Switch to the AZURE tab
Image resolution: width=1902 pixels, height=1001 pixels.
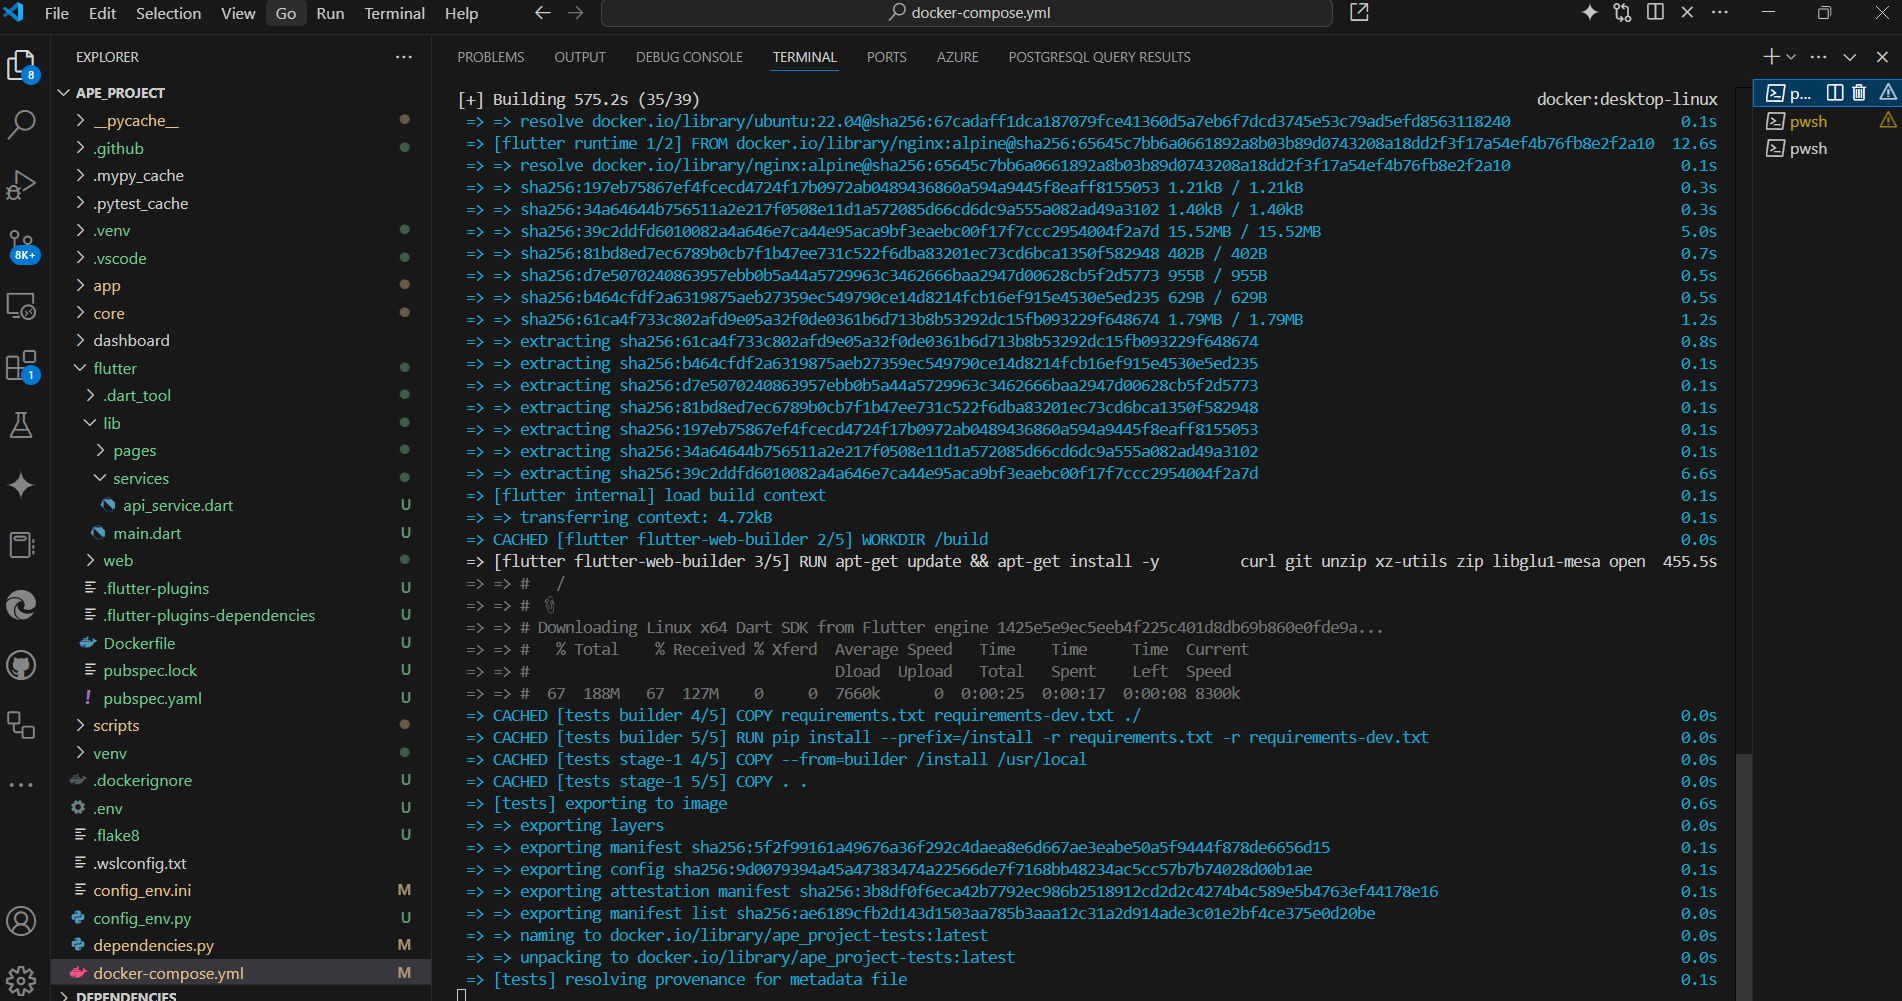point(958,57)
